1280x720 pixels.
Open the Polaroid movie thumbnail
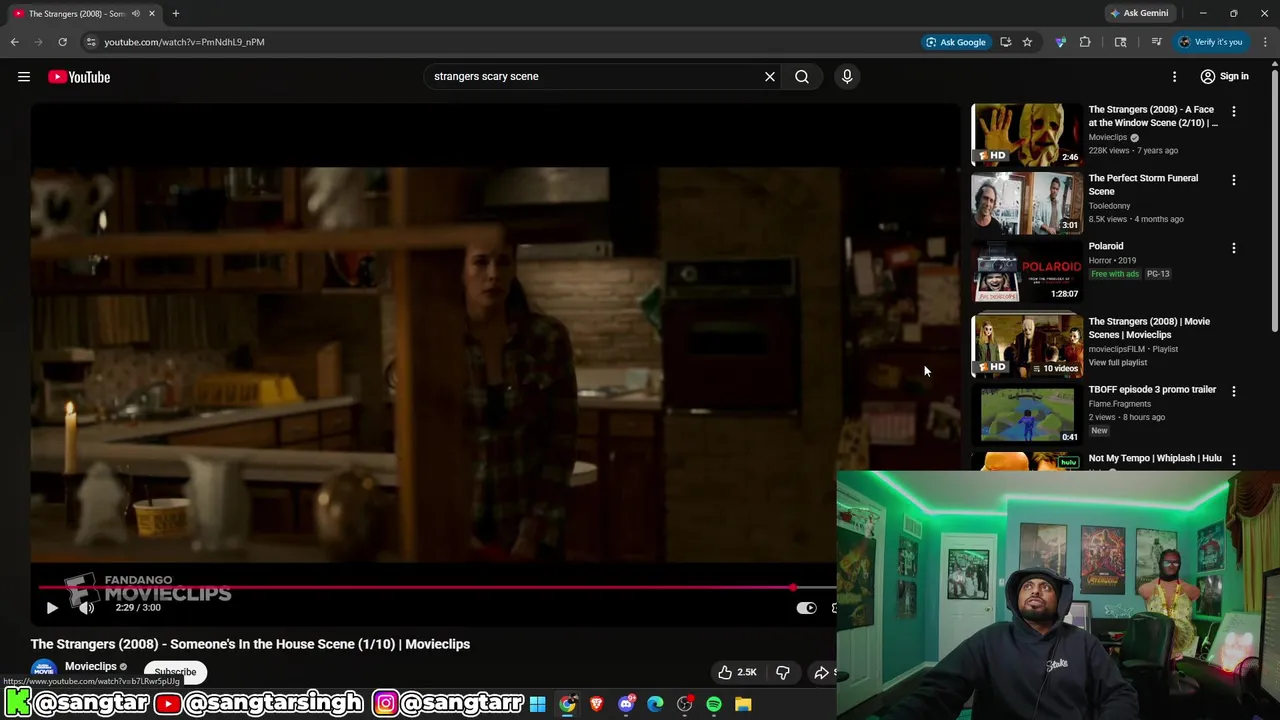(1027, 271)
